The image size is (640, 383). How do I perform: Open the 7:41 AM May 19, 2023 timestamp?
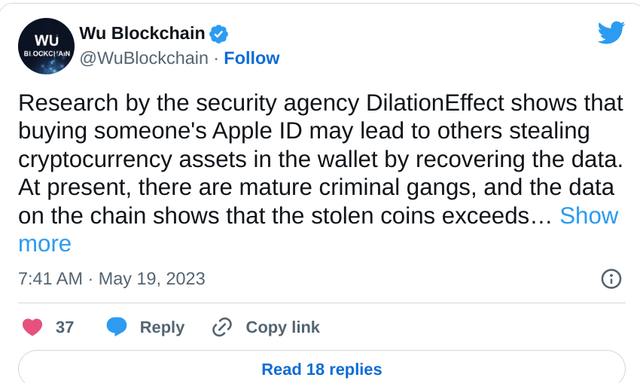[x=112, y=279]
